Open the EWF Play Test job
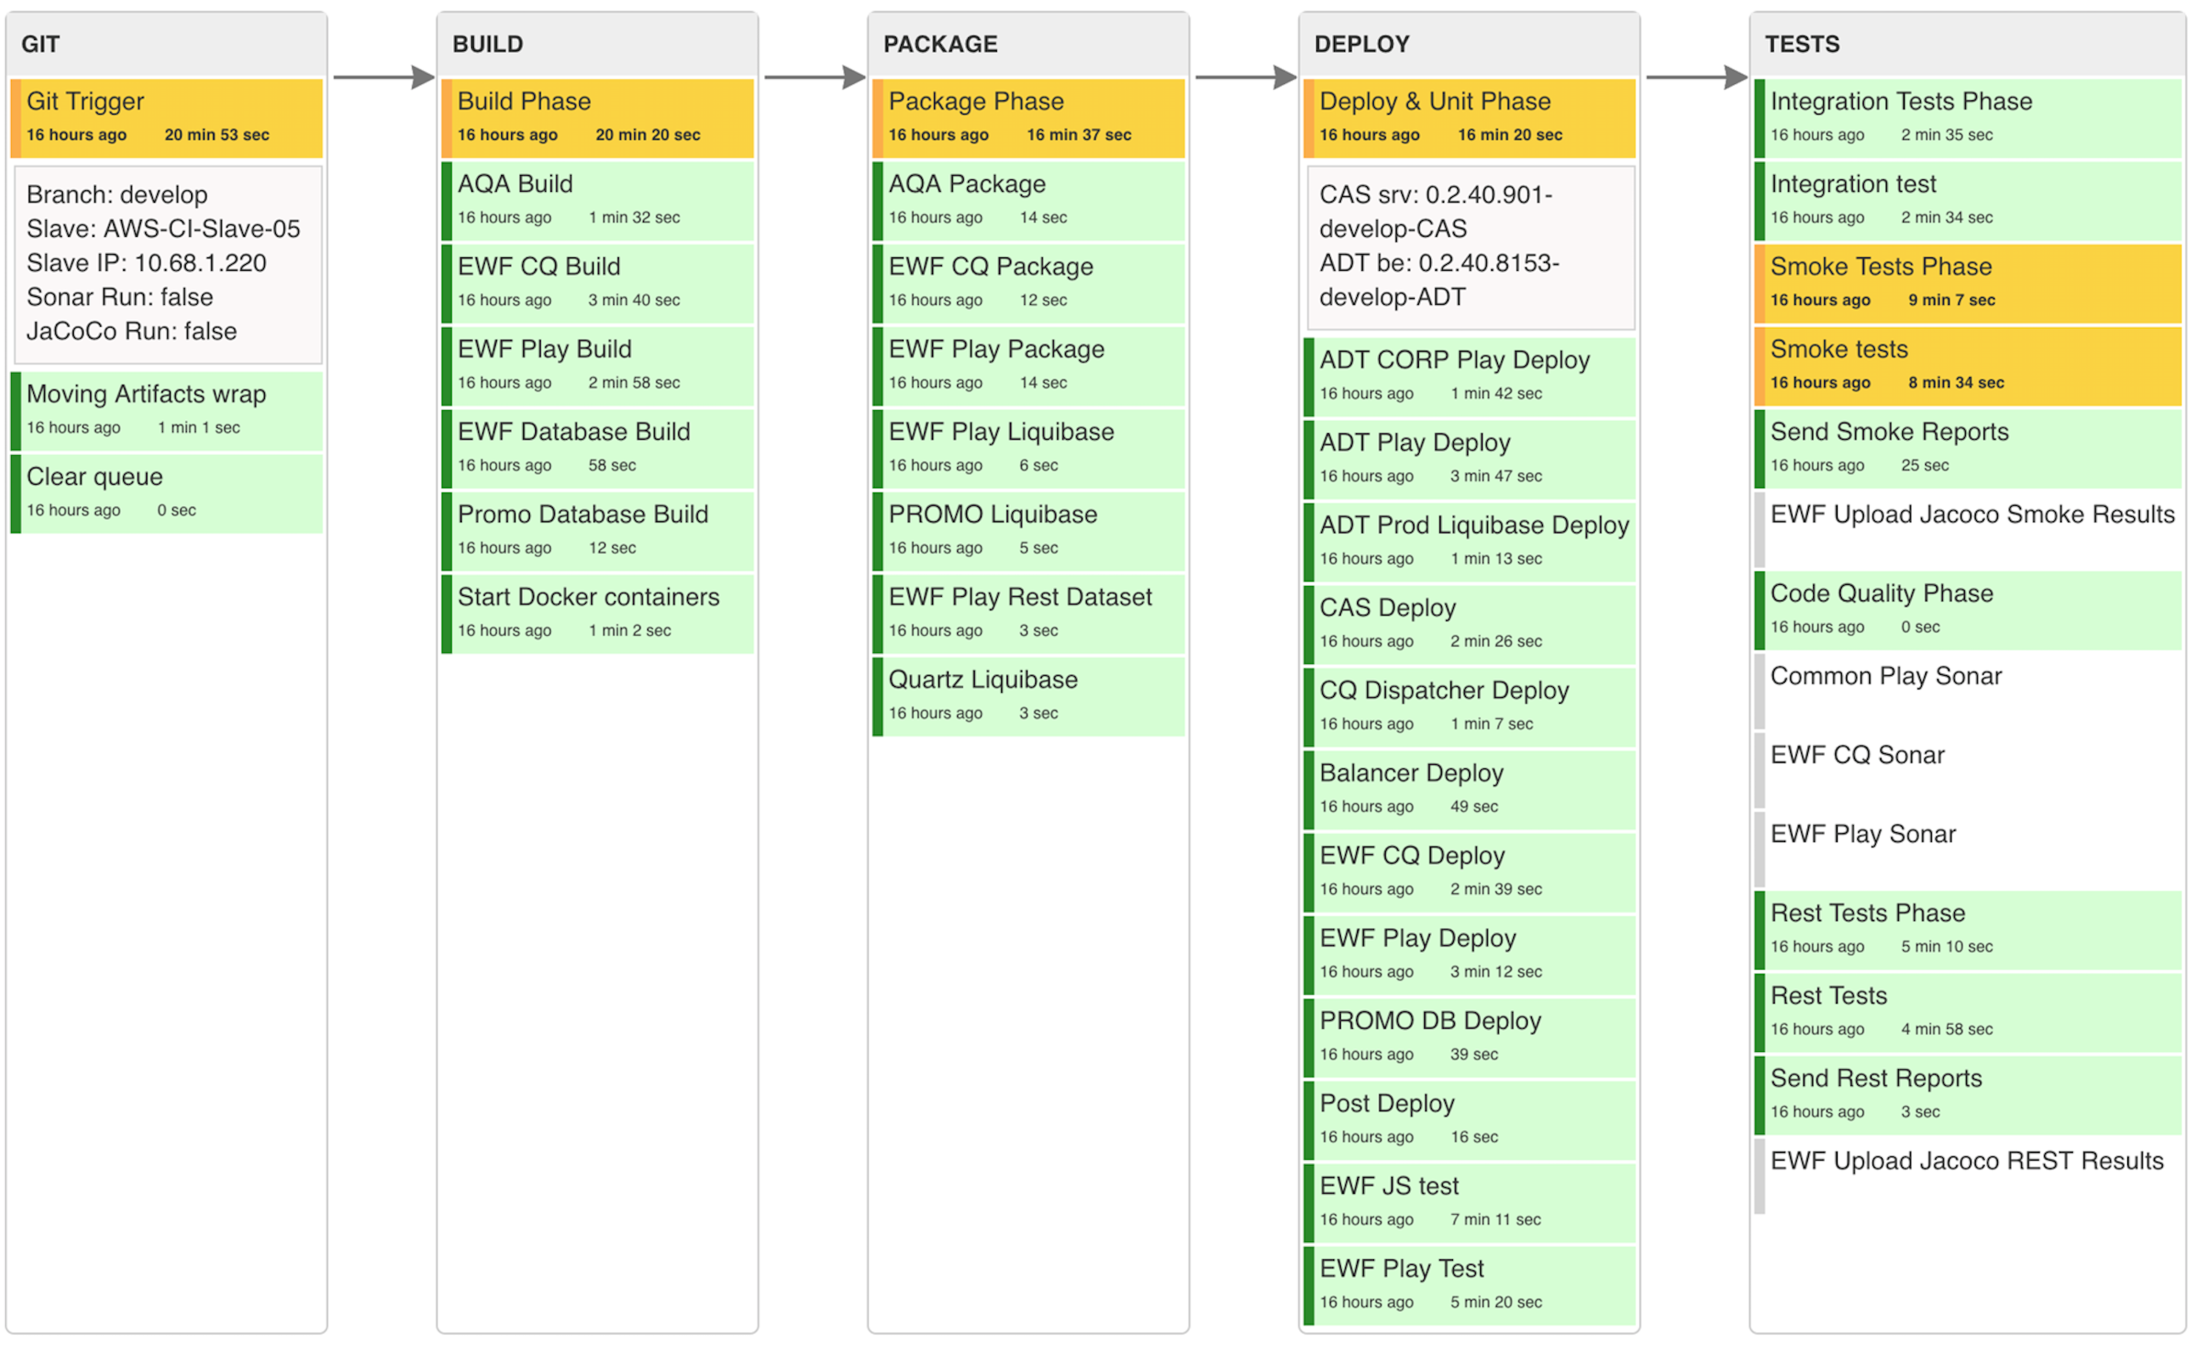This screenshot has width=2196, height=1350. tap(1401, 1269)
